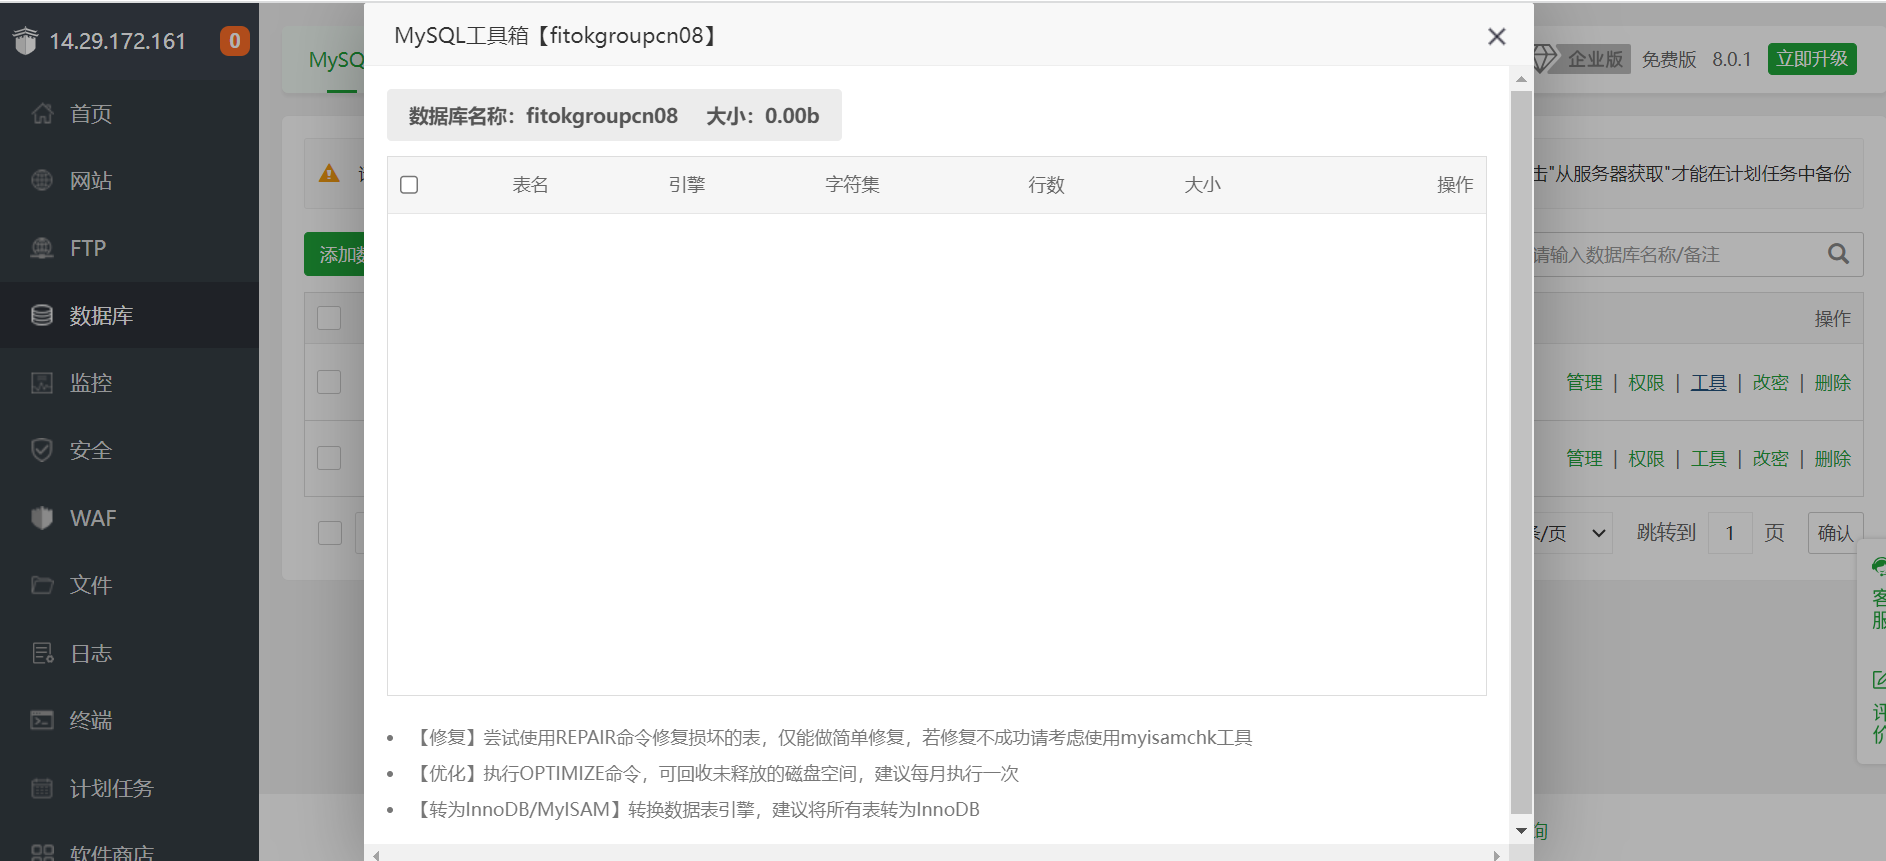Click the 企业版 label badge
1886x861 pixels.
(x=1595, y=59)
